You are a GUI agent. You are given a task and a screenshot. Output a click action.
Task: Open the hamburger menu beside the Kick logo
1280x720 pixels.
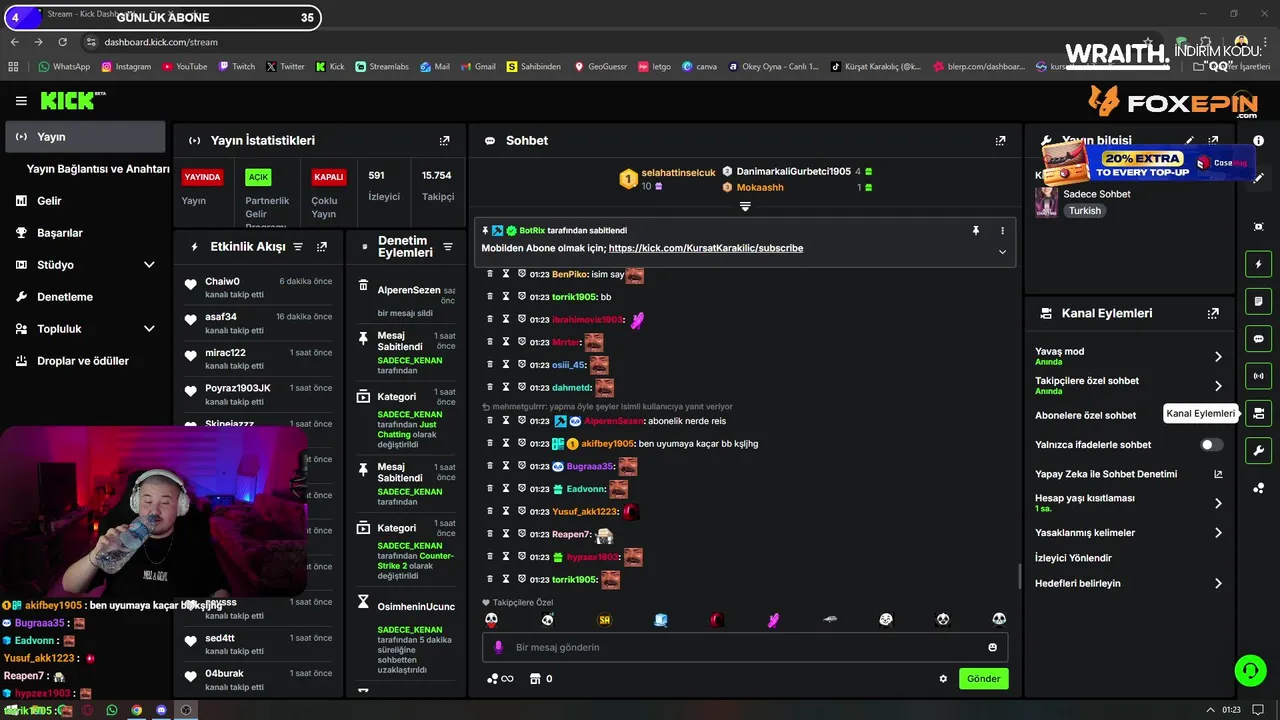pos(21,101)
